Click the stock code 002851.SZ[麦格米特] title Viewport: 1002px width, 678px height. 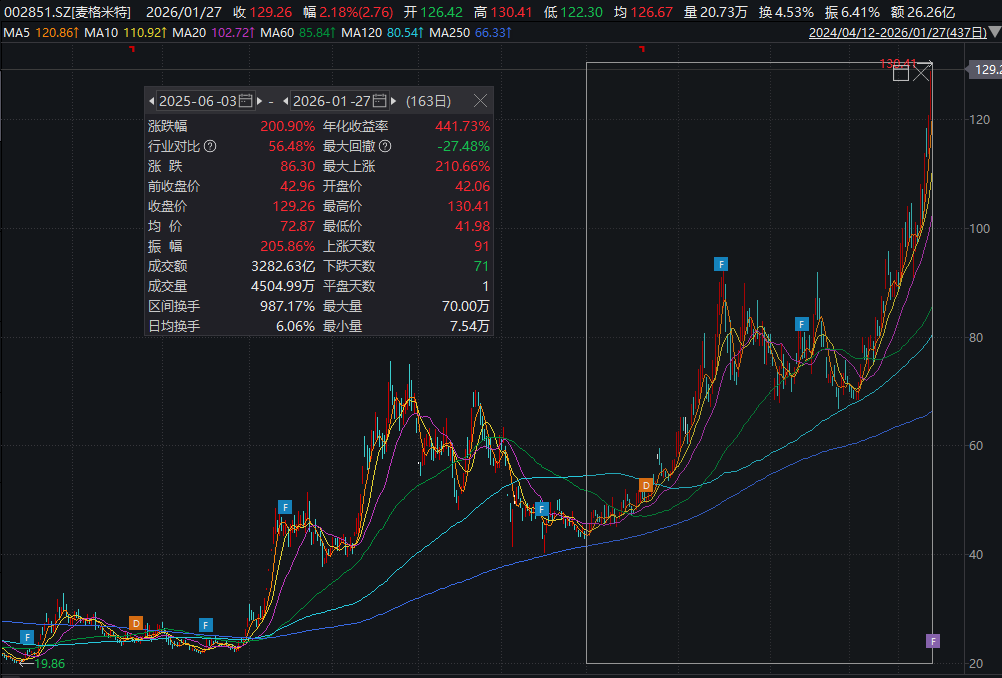[69, 12]
